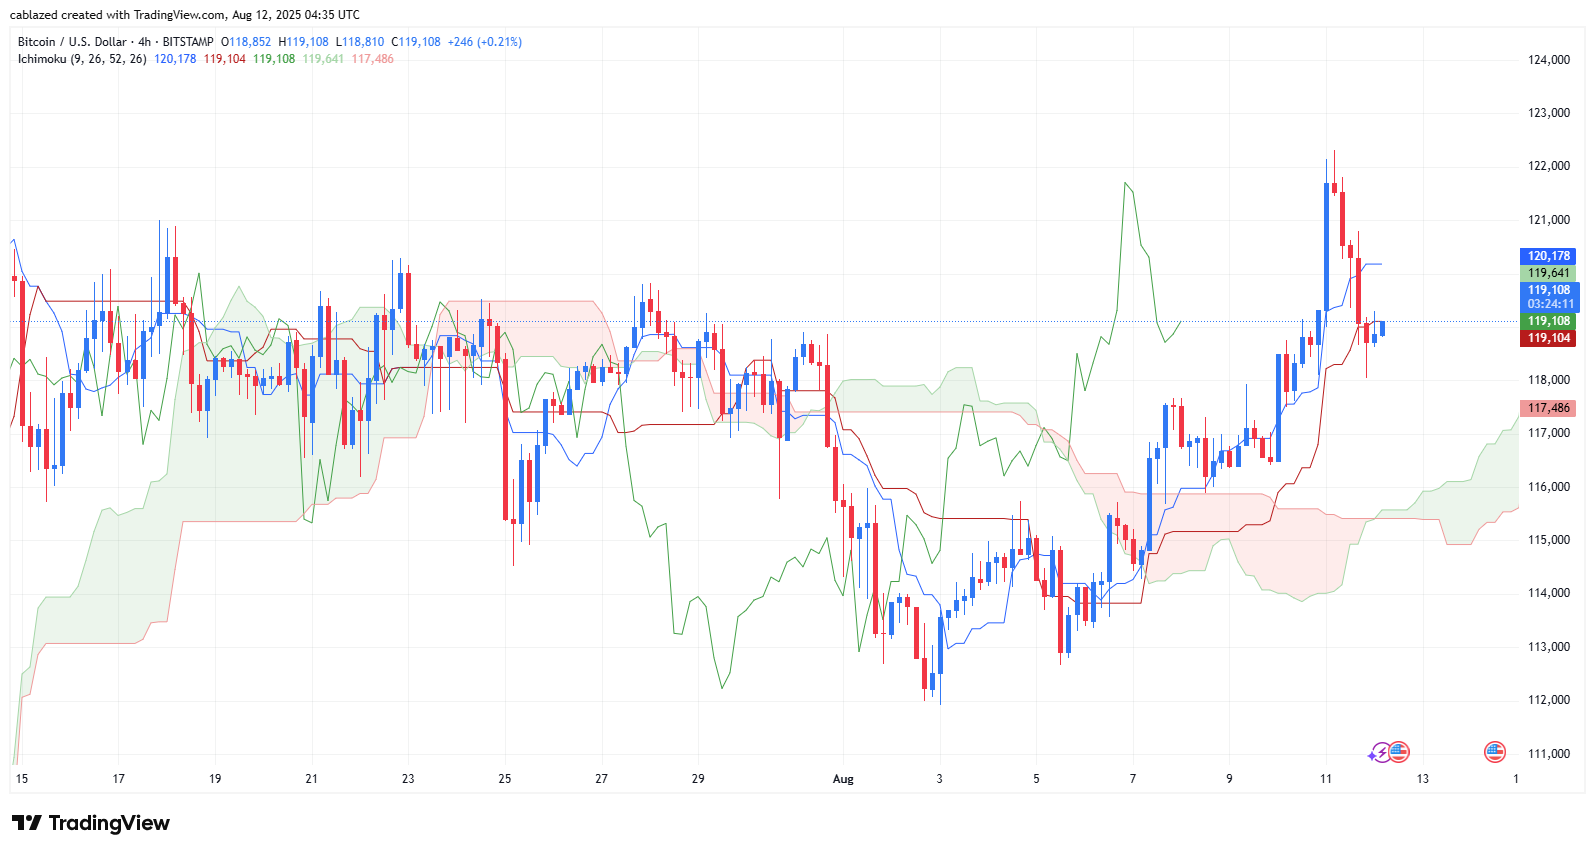The height and width of the screenshot is (853, 1595).
Task: Select the red 119,104 price label
Action: click(x=1548, y=338)
